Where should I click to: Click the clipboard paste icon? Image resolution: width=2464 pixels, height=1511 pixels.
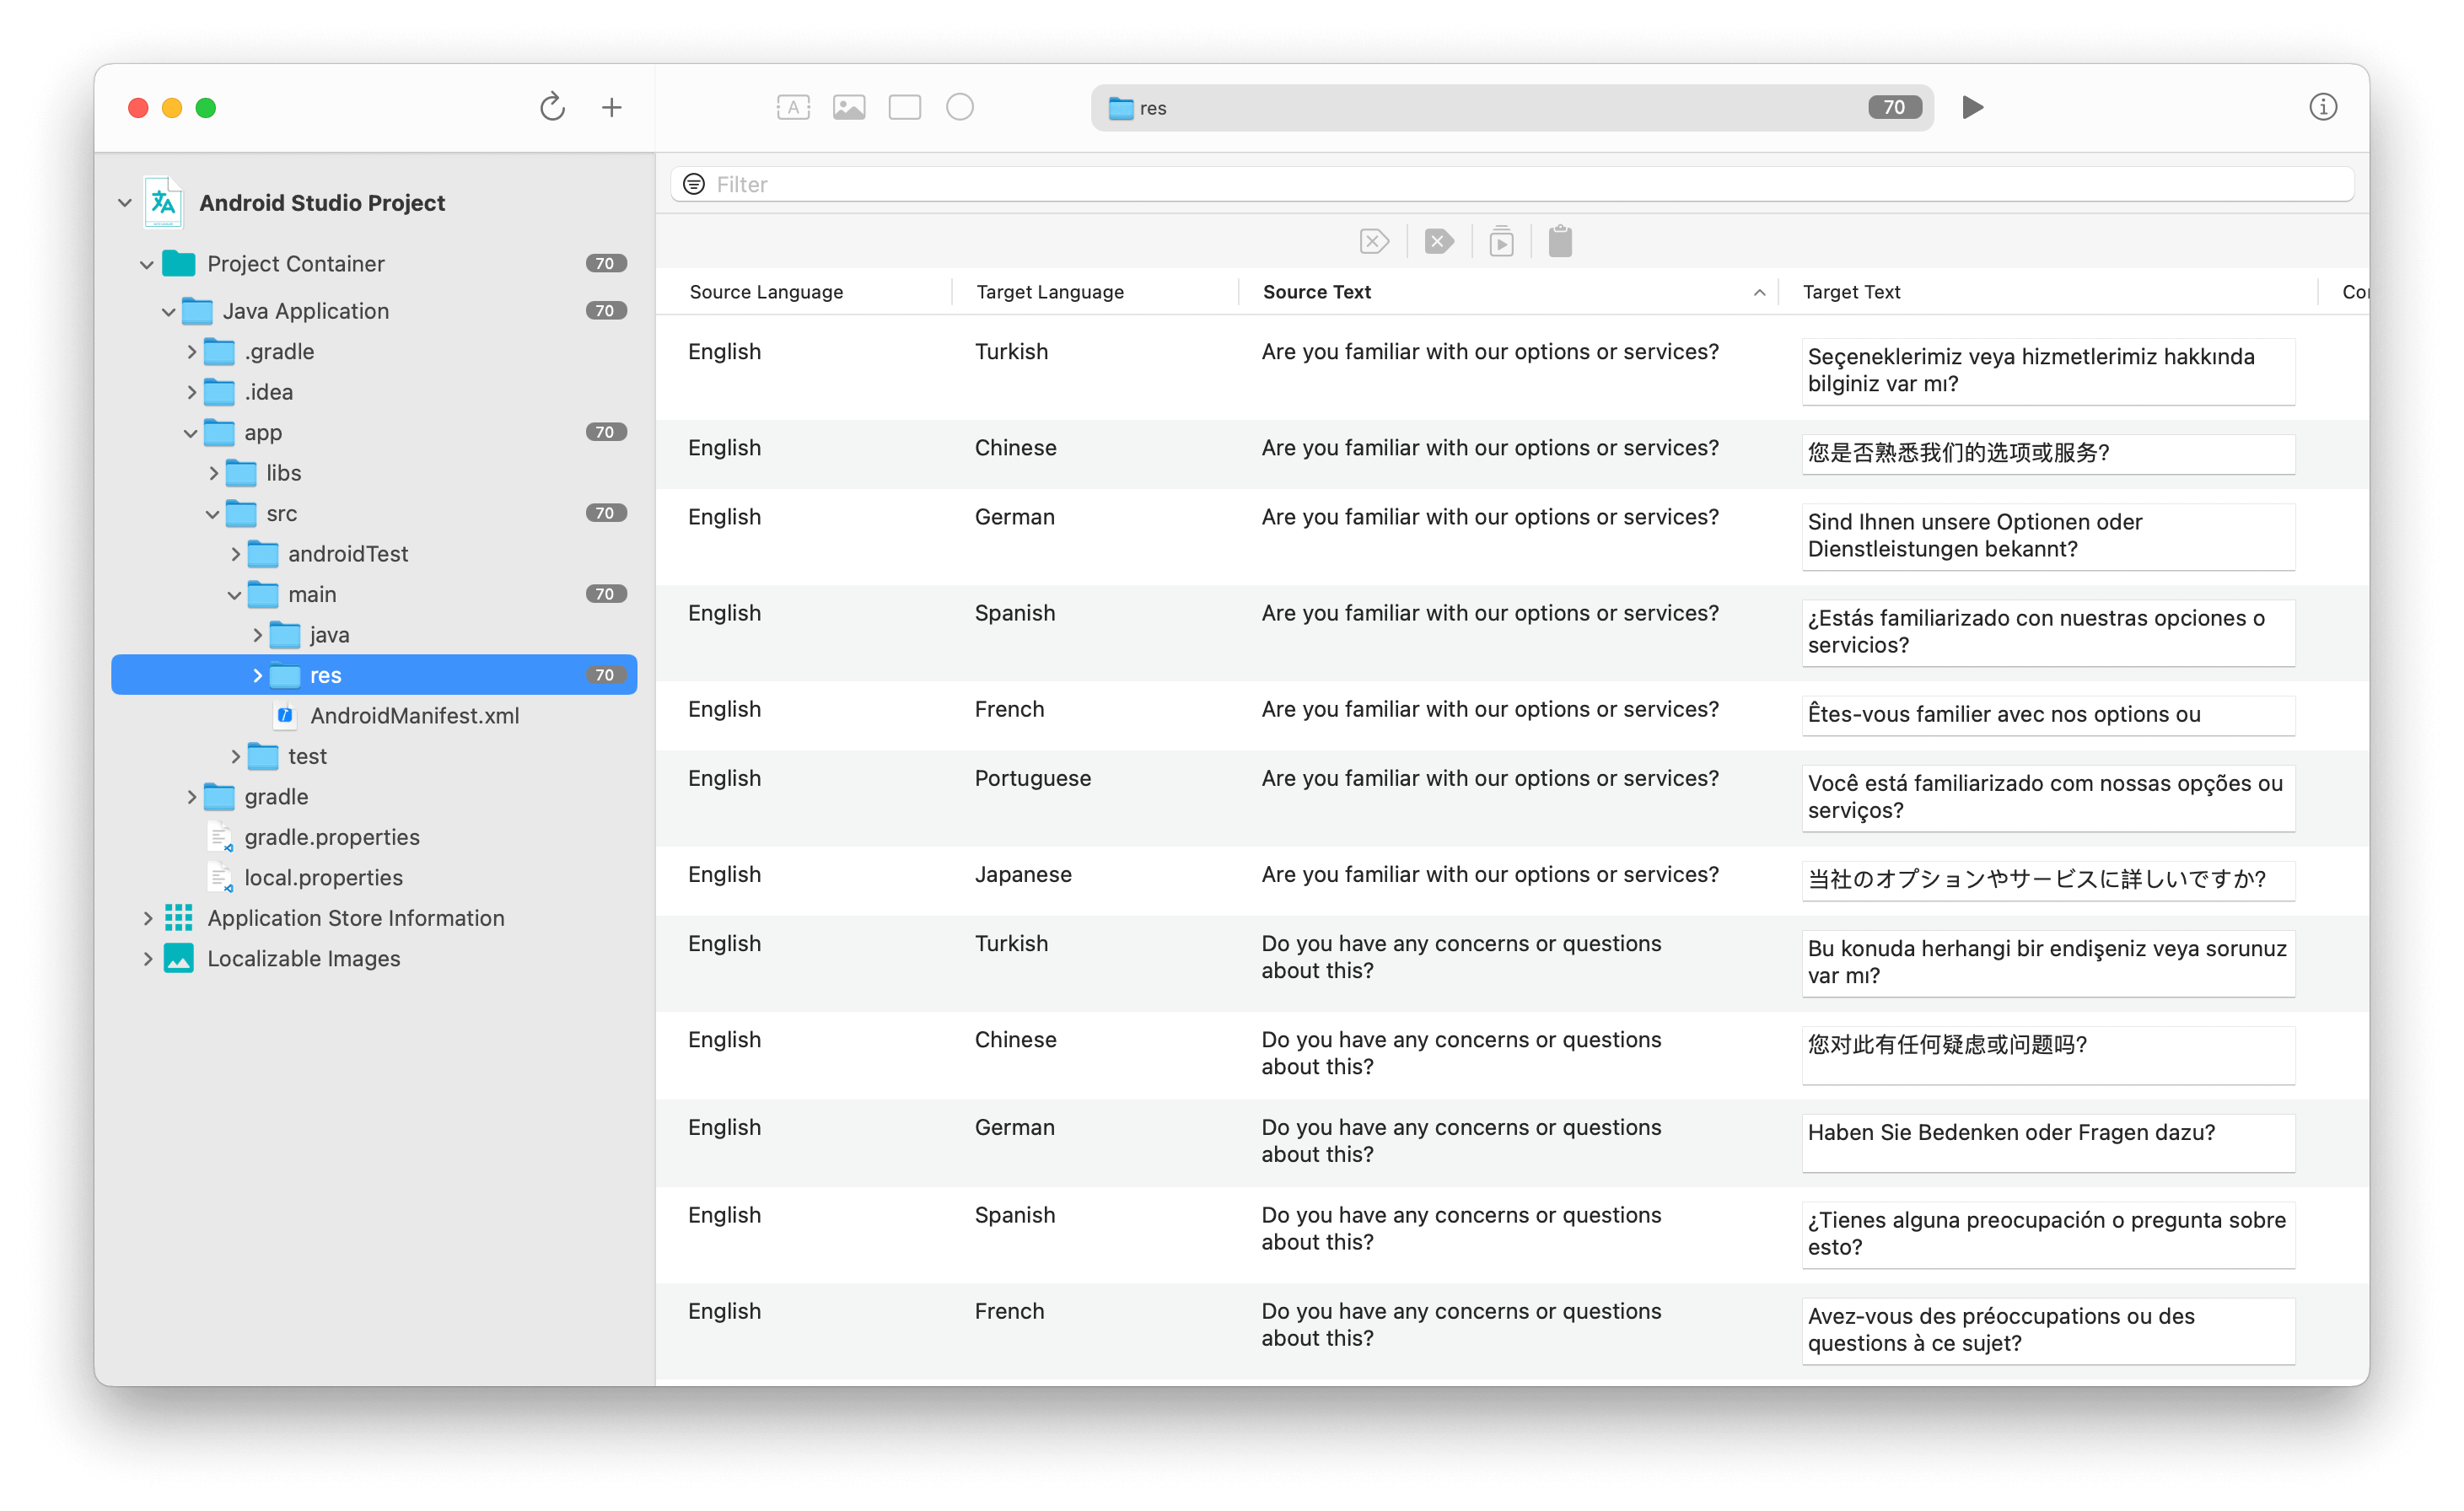pyautogui.click(x=1561, y=241)
